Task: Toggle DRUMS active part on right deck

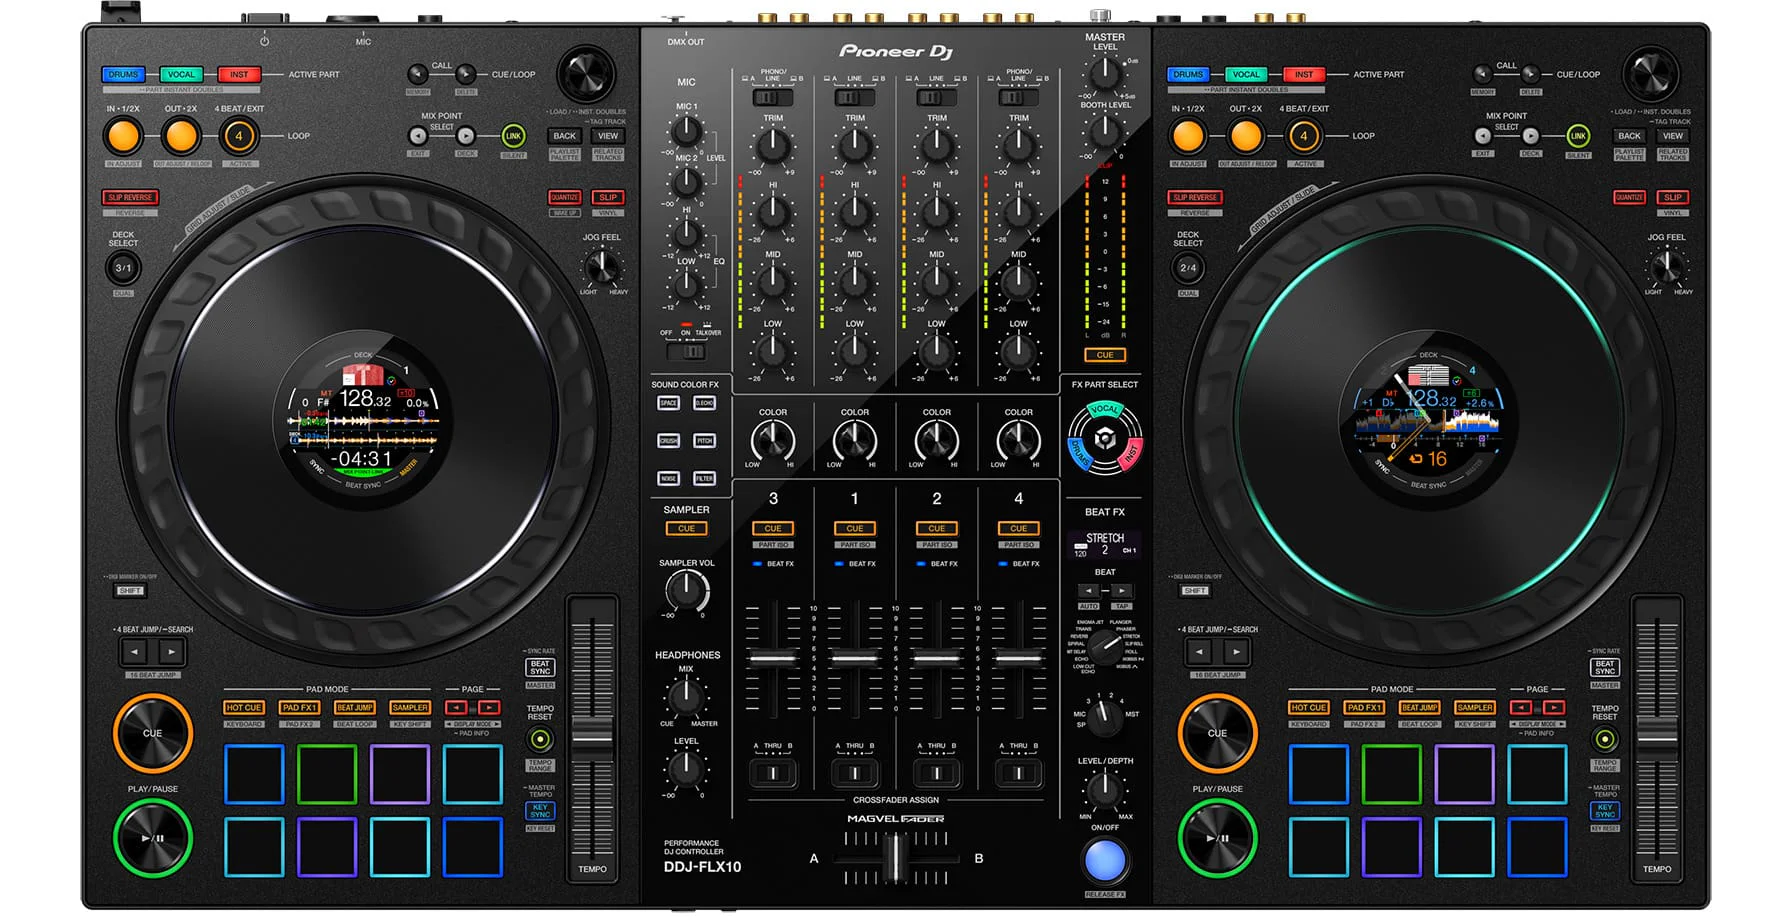Action: click(1188, 74)
